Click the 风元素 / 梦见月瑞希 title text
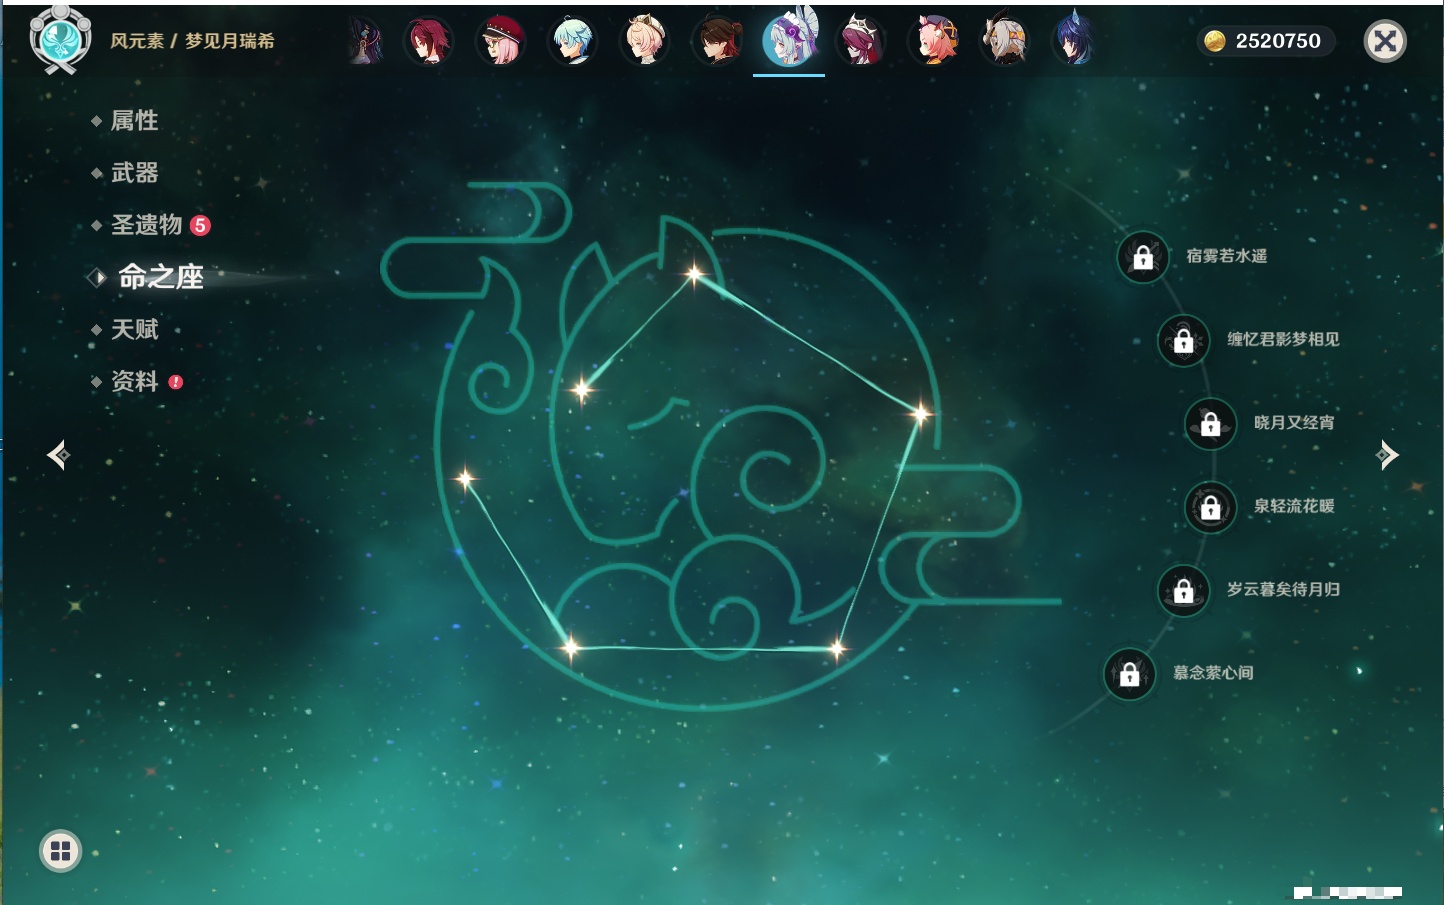Viewport: 1444px width, 905px height. click(192, 41)
